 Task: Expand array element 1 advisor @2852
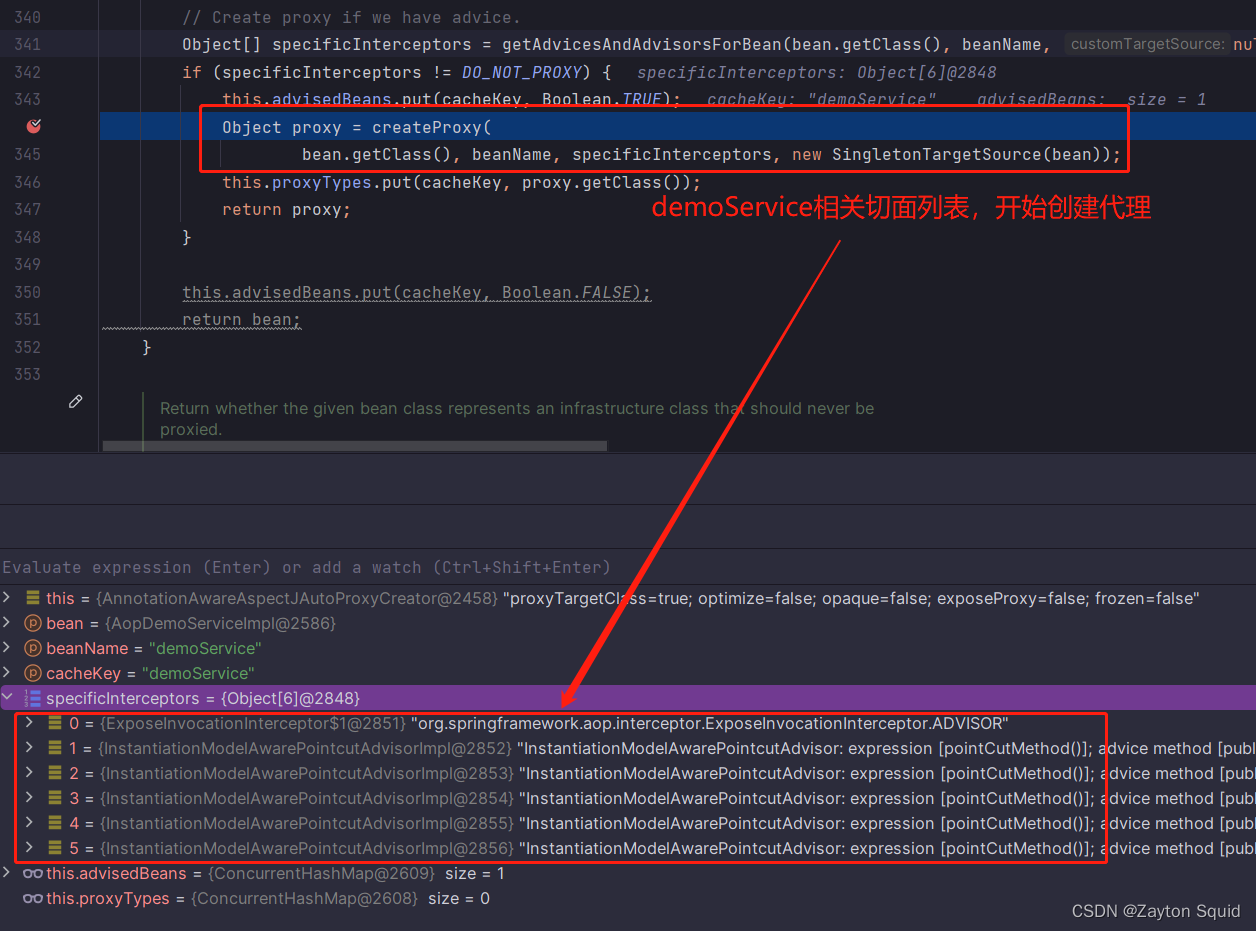point(29,748)
